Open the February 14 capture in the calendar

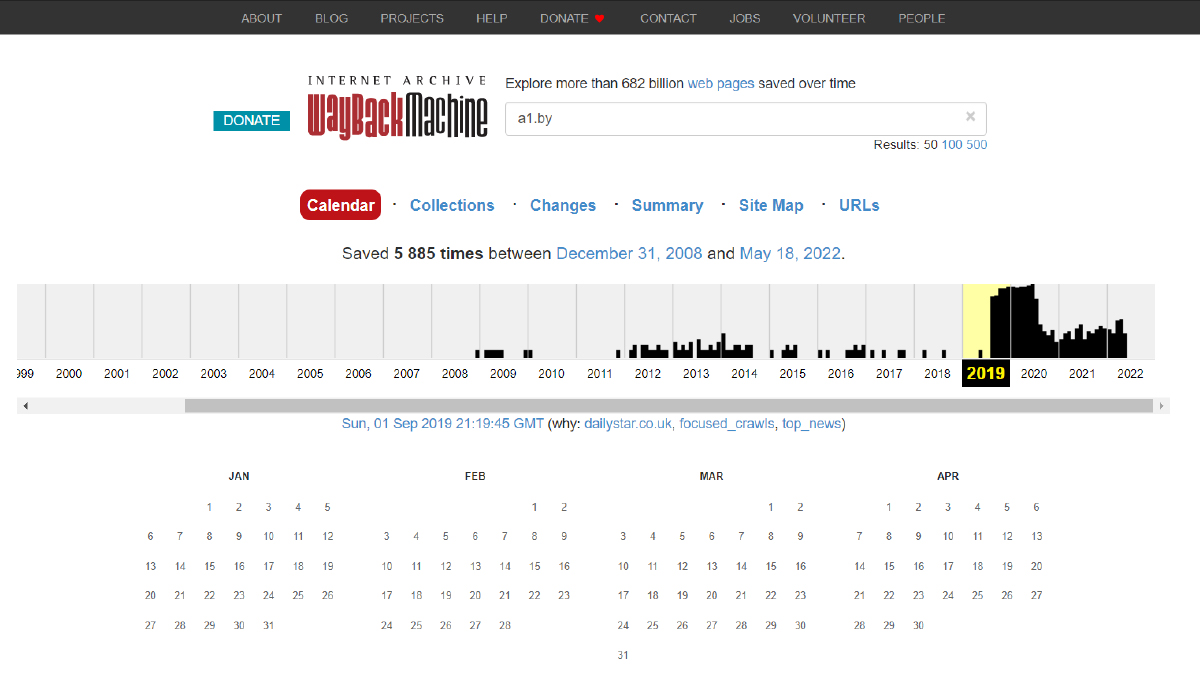click(x=505, y=566)
